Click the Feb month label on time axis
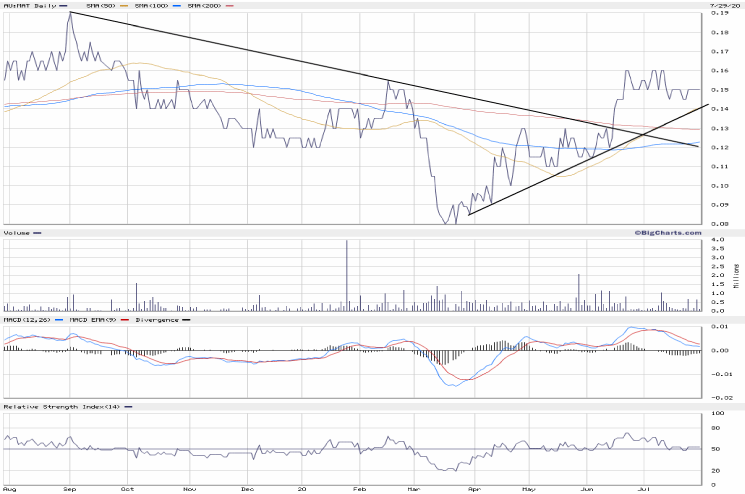 (360, 489)
